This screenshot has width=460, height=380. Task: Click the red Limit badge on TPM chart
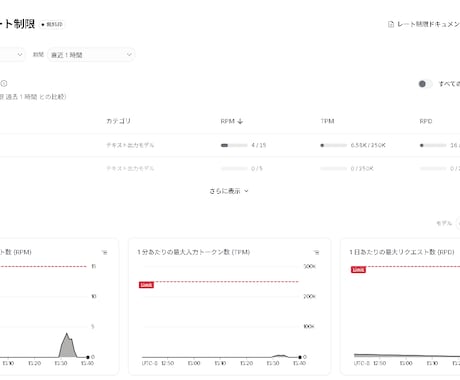click(x=146, y=285)
